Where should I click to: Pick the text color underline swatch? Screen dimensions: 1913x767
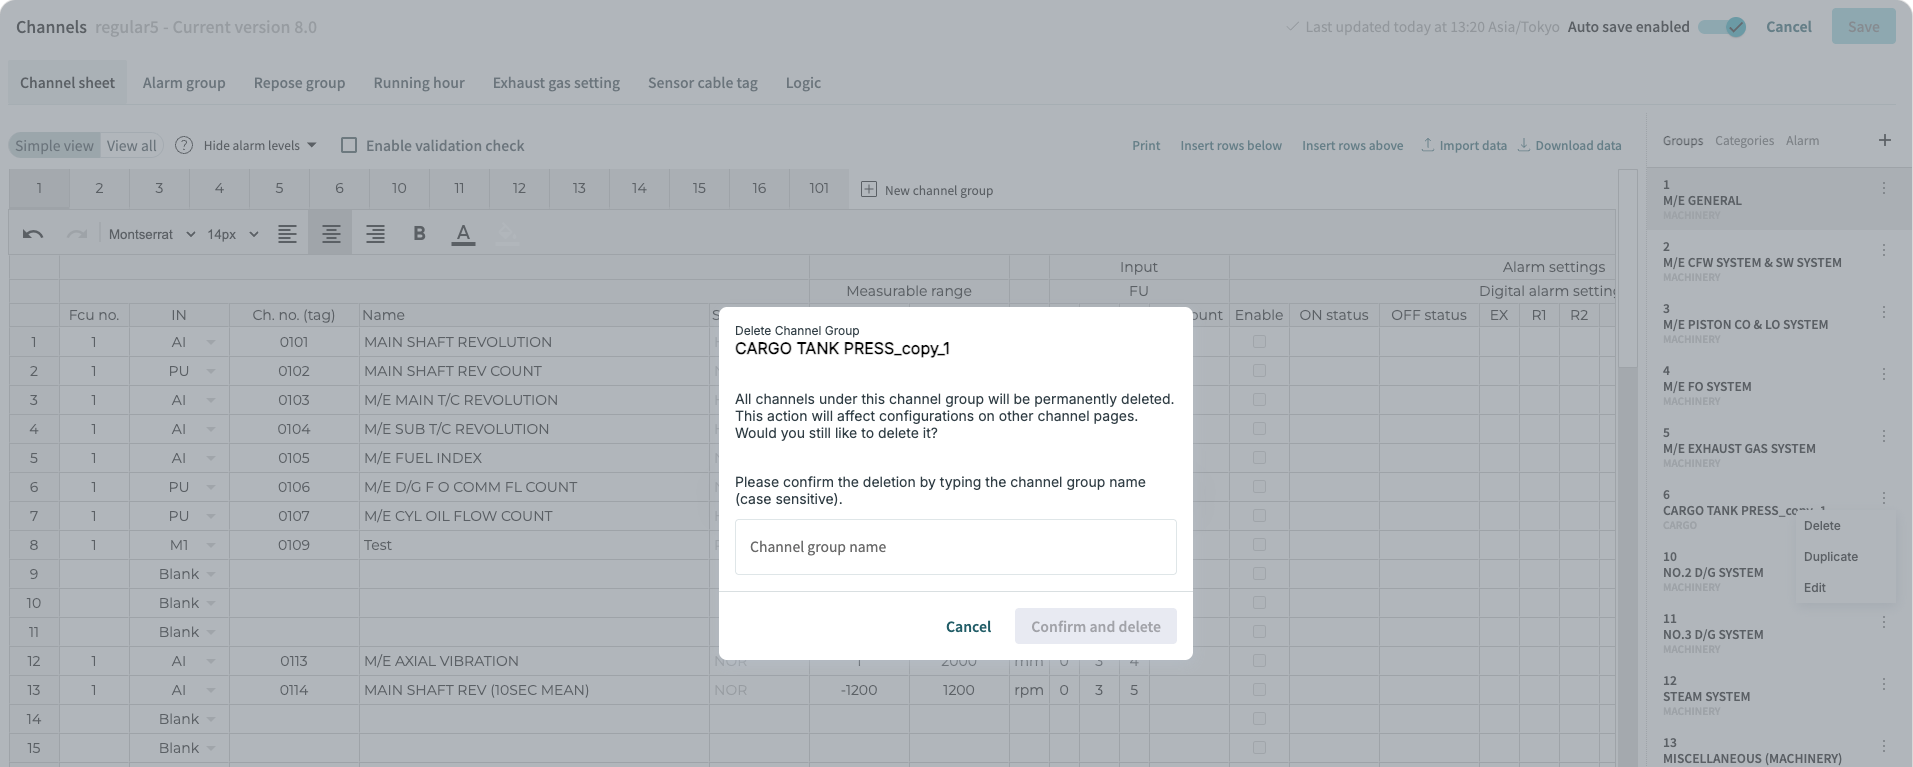point(463,234)
